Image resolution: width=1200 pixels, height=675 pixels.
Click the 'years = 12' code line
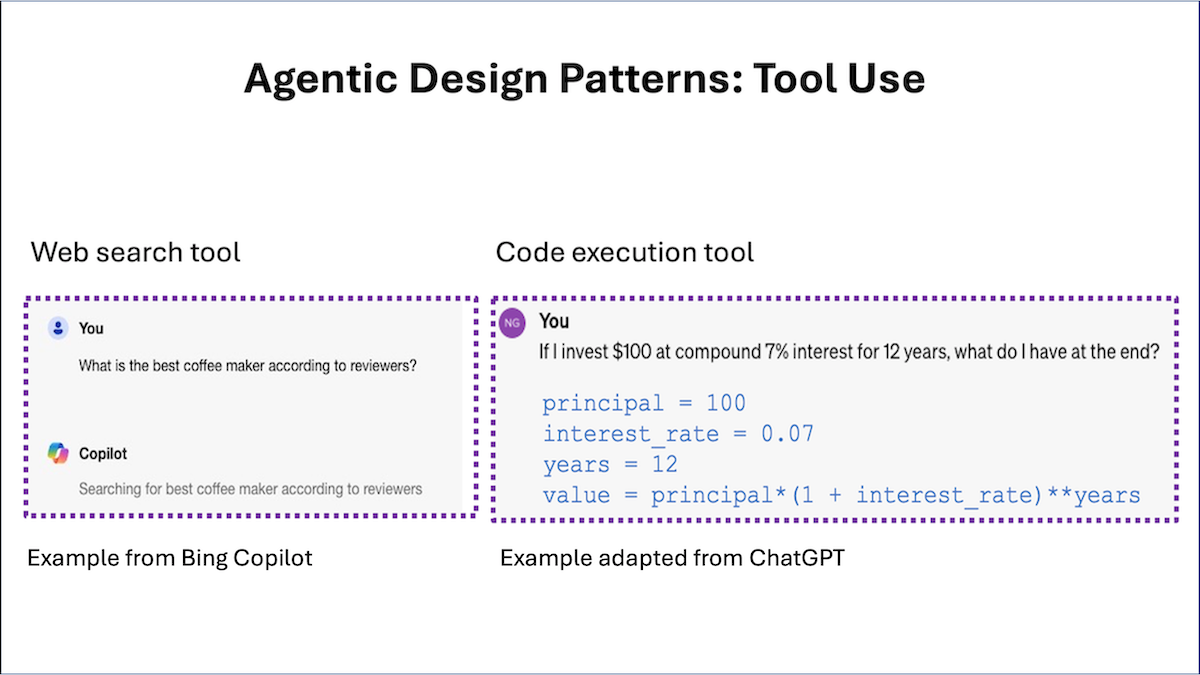click(610, 464)
